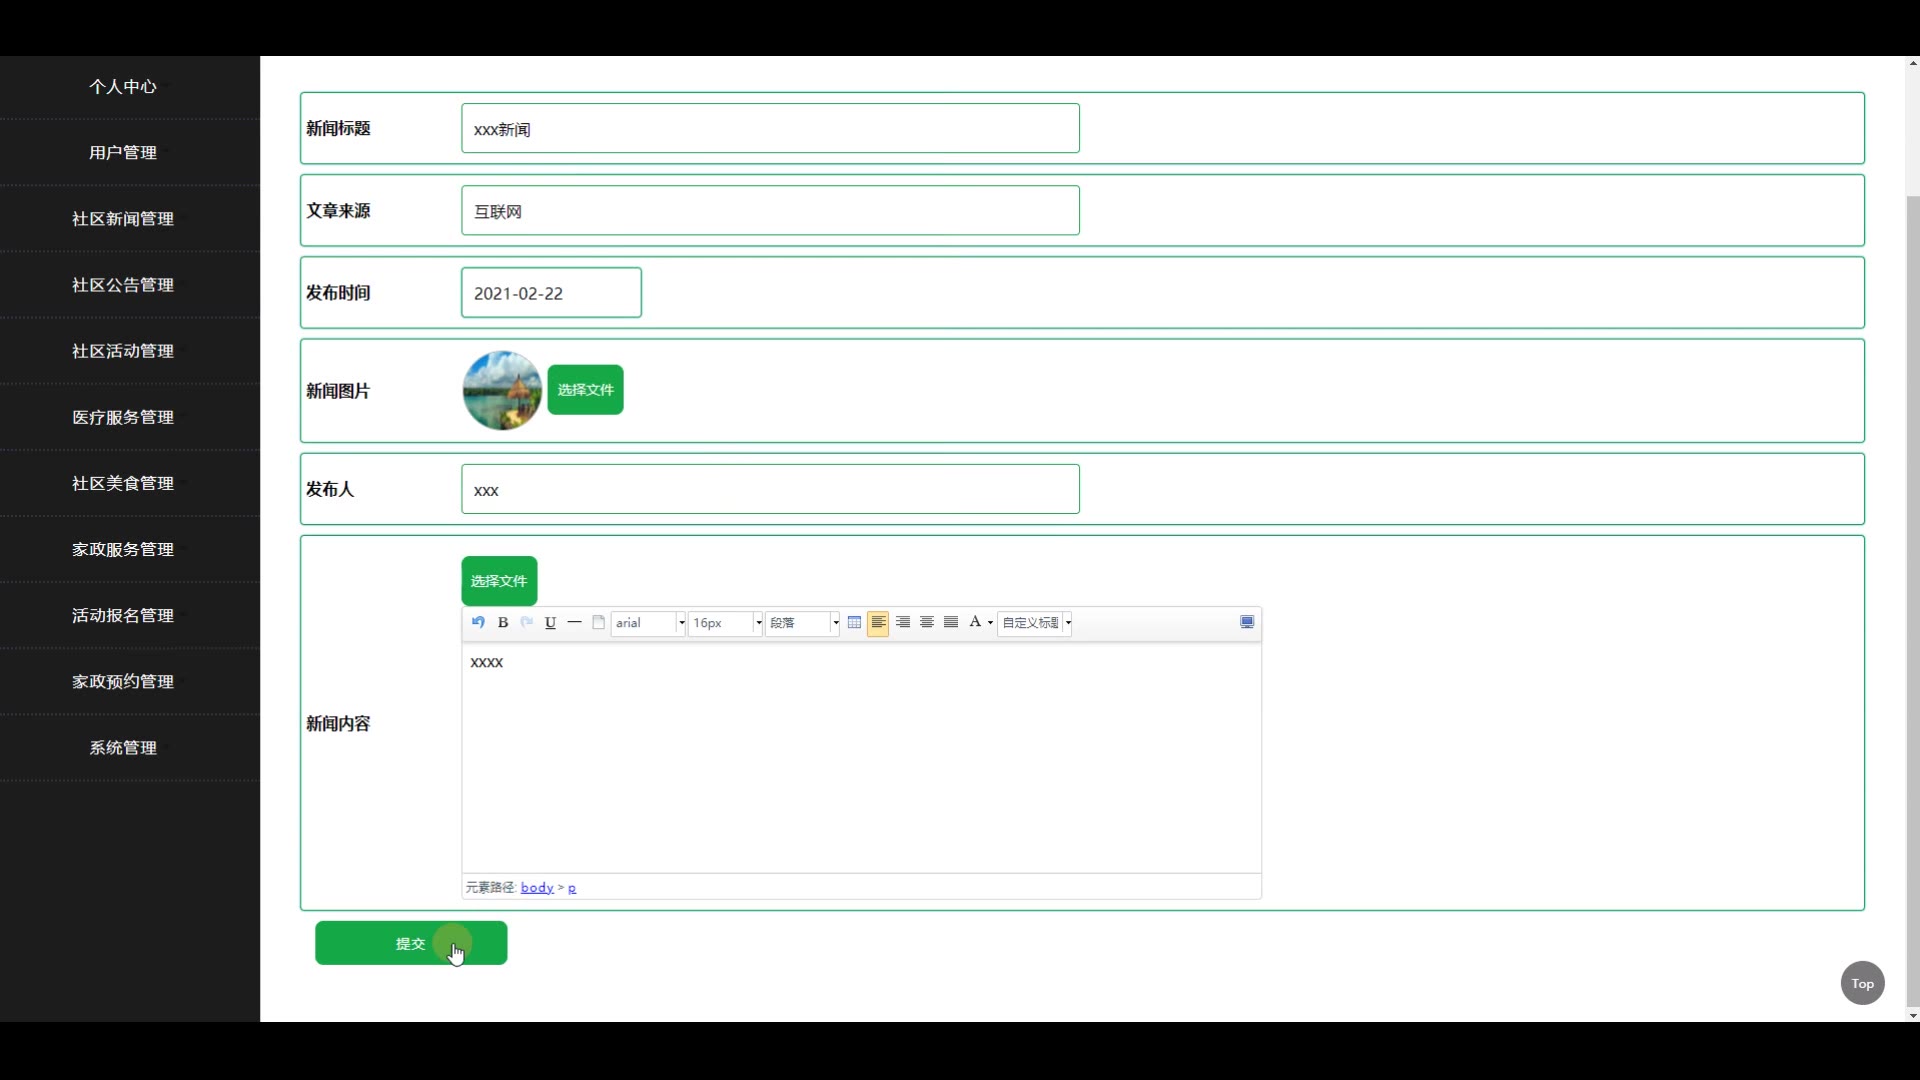Open font color arrow next to A

pyautogui.click(x=990, y=622)
